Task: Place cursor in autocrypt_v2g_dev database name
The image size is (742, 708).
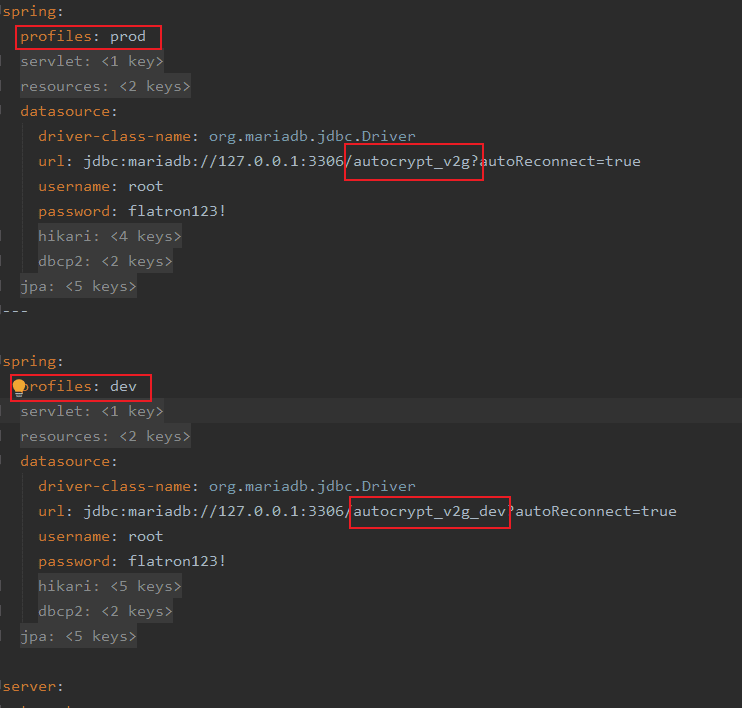Action: [430, 512]
